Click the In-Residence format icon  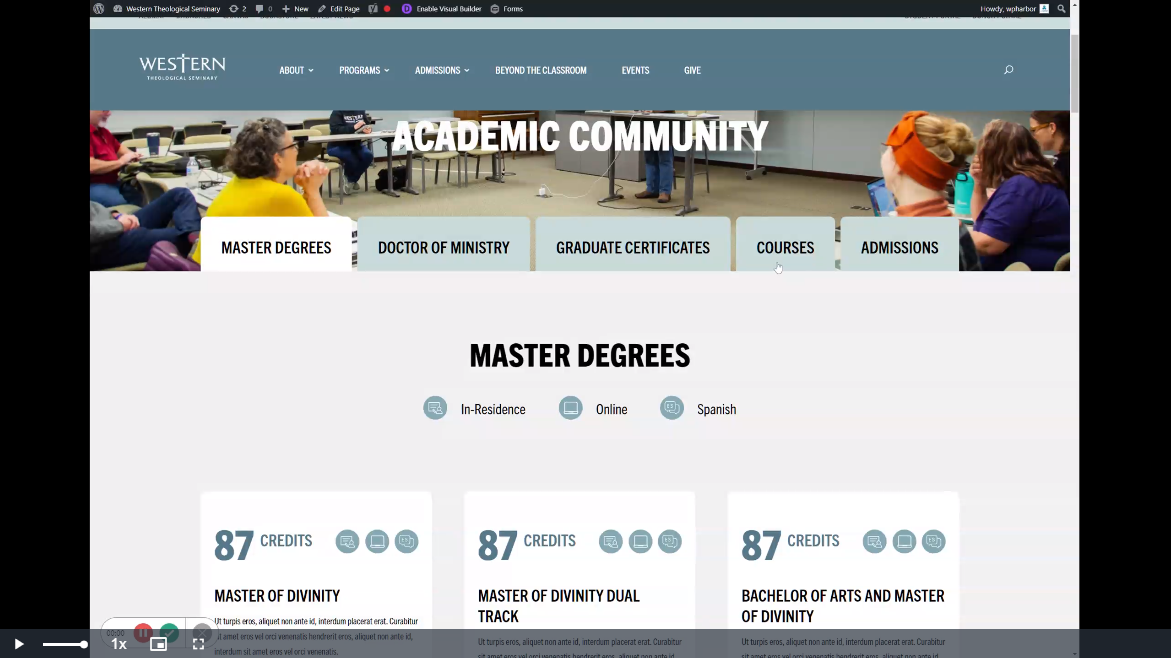[x=435, y=408]
